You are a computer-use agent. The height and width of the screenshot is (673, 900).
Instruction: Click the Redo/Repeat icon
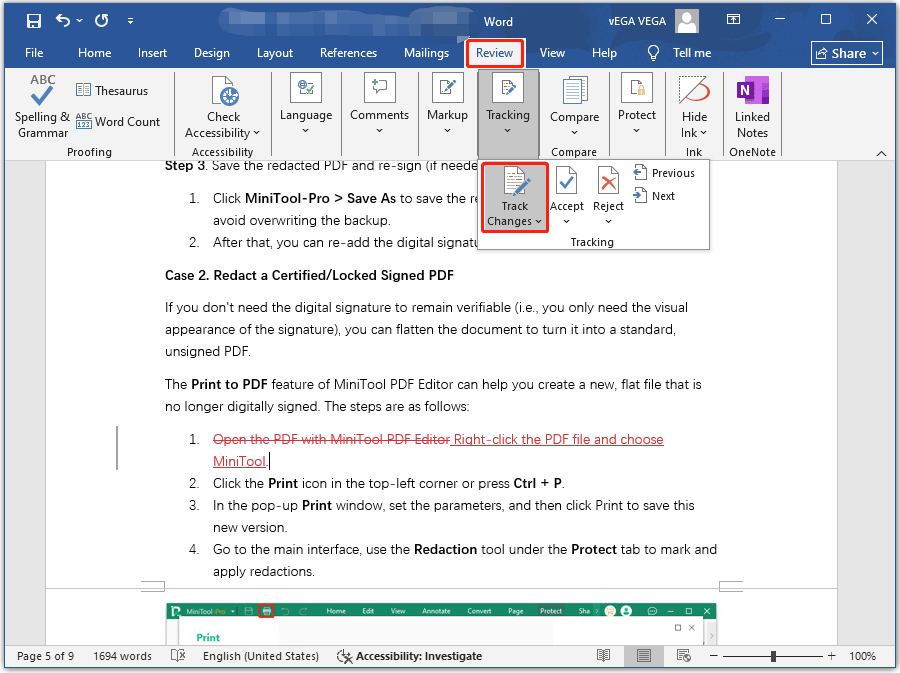coord(102,21)
